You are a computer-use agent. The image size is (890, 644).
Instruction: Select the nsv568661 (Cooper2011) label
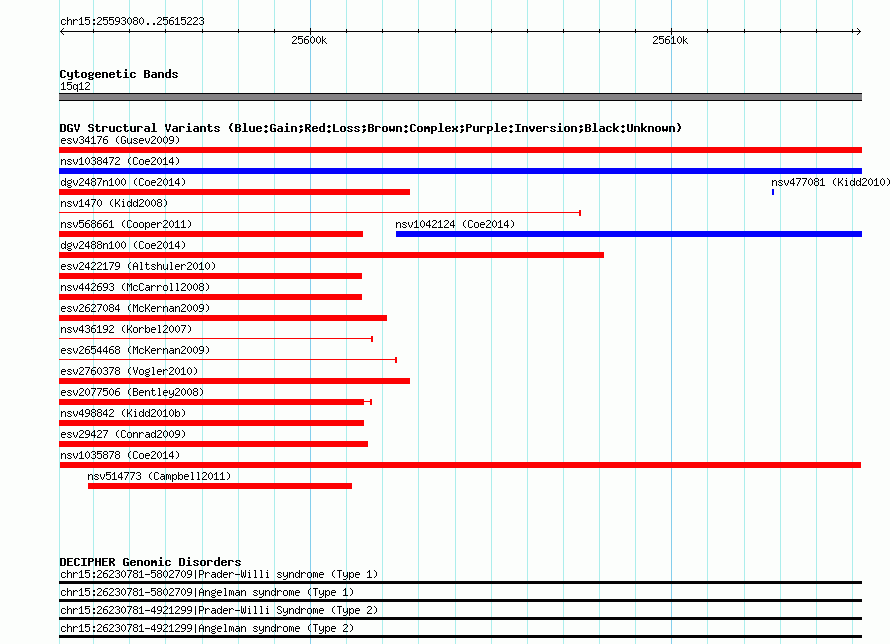click(126, 224)
